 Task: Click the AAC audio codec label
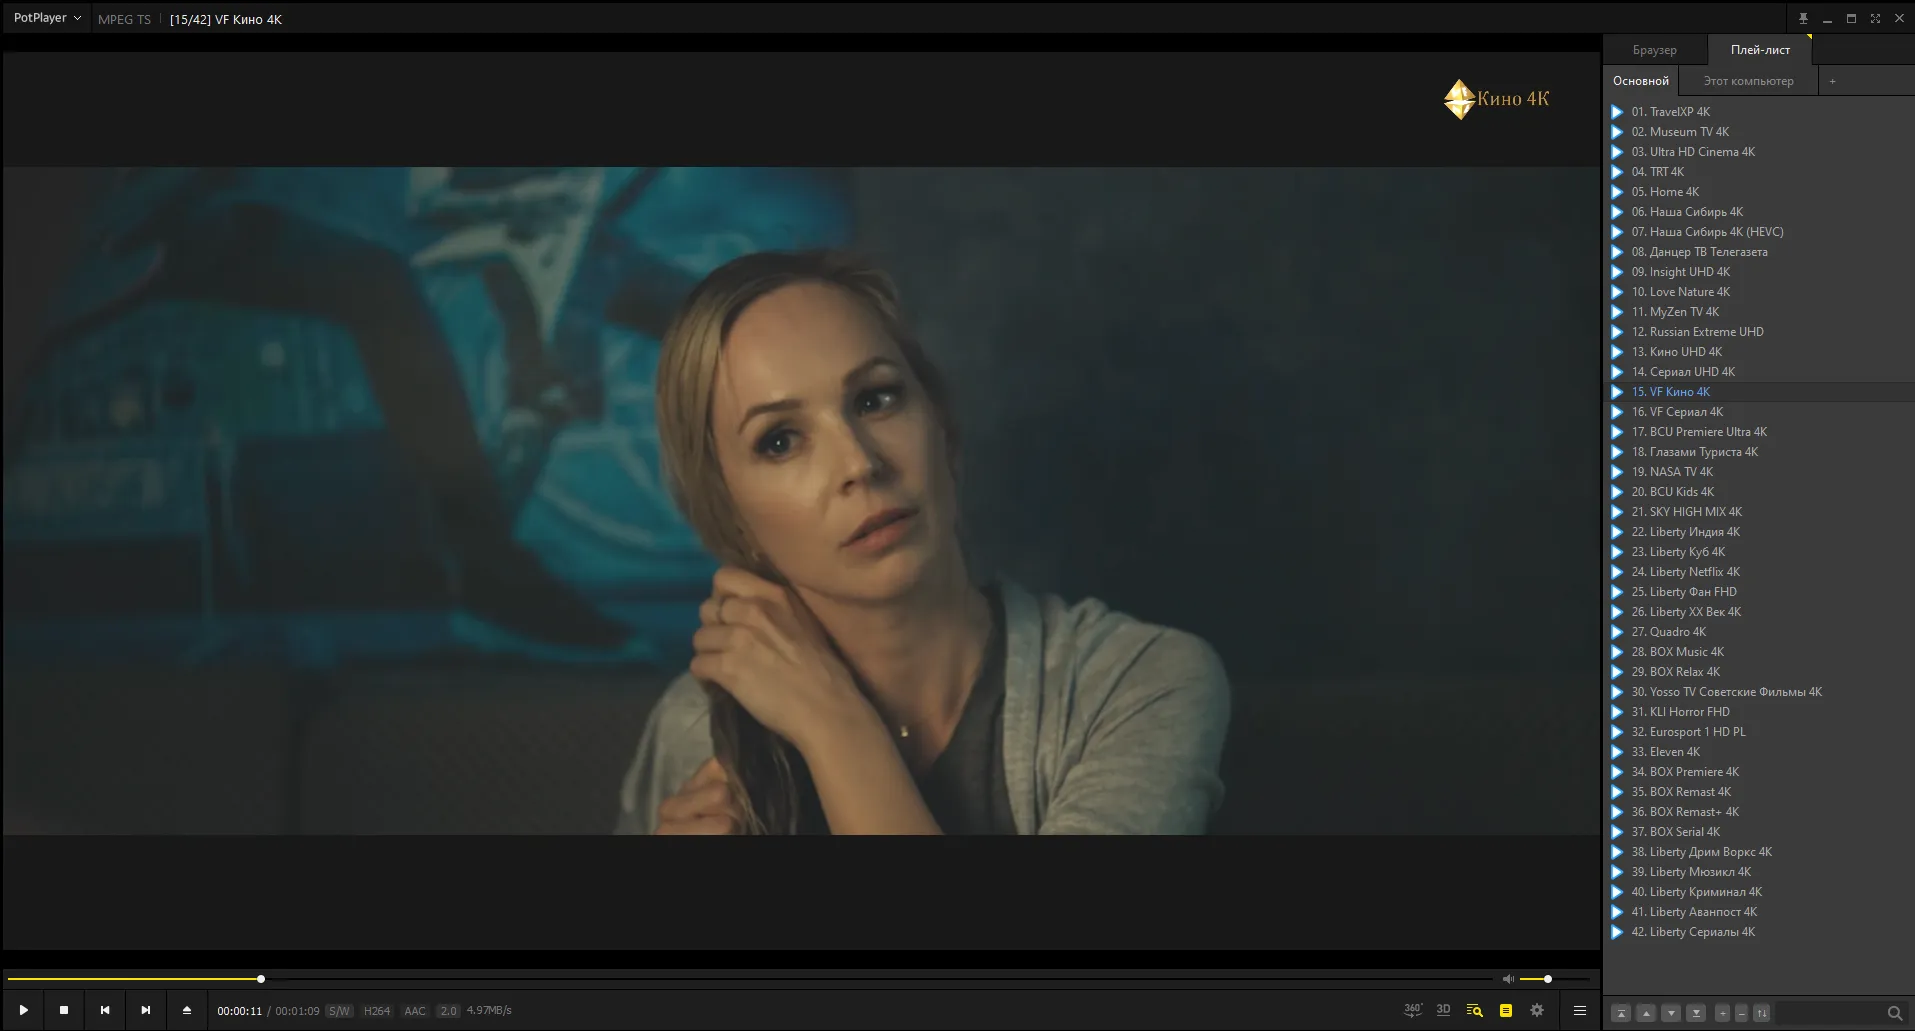[x=415, y=1011]
